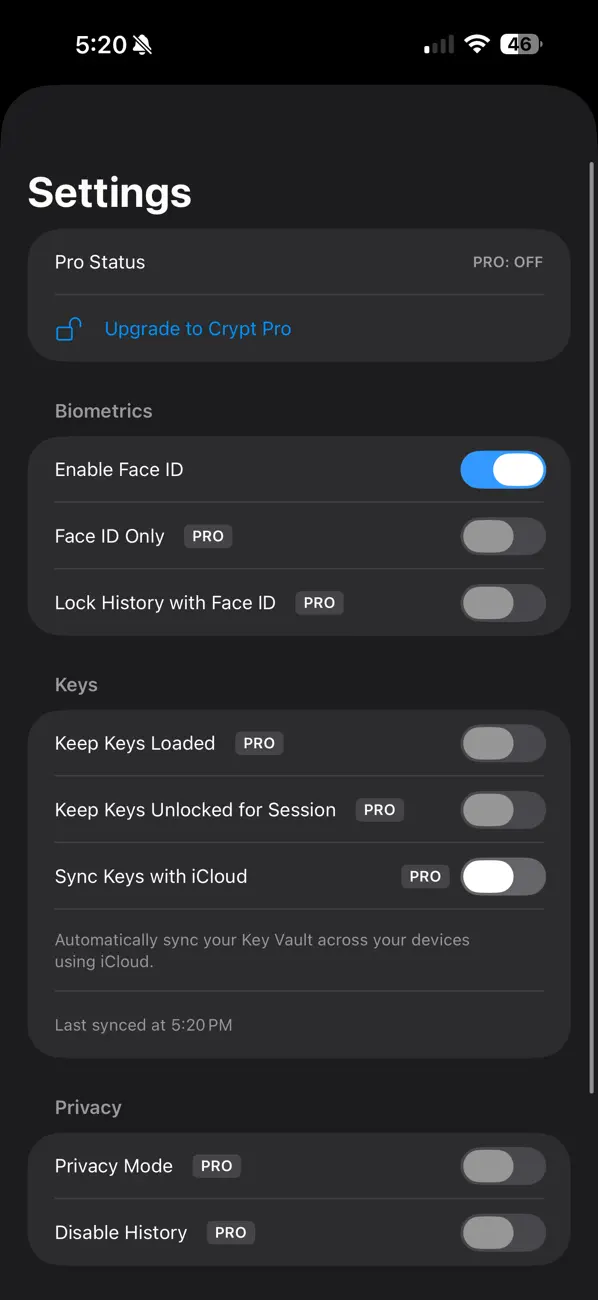Select the Pro Status row
This screenshot has width=598, height=1300.
coord(299,262)
